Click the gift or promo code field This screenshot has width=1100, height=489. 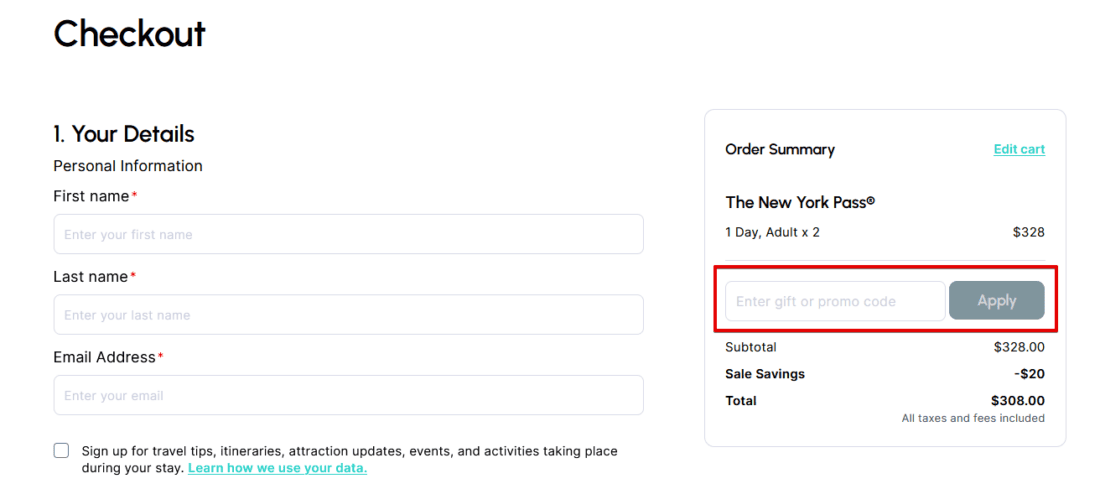coord(835,301)
